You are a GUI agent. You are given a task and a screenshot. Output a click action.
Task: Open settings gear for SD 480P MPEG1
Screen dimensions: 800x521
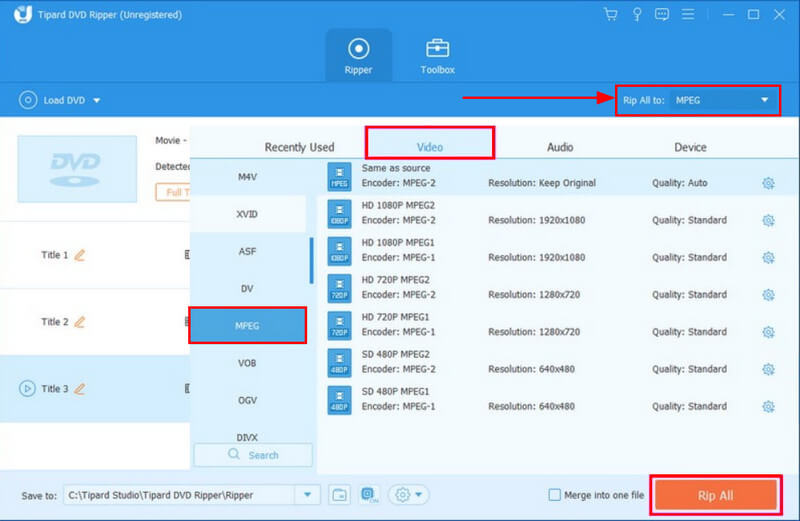[768, 407]
